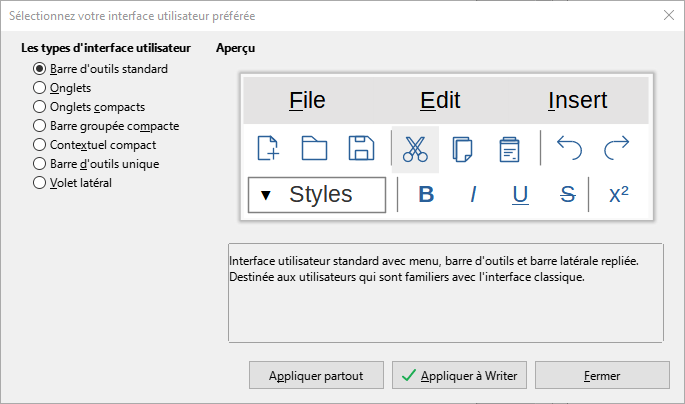Click the File menu in preview
685x404 pixels.
point(307,101)
